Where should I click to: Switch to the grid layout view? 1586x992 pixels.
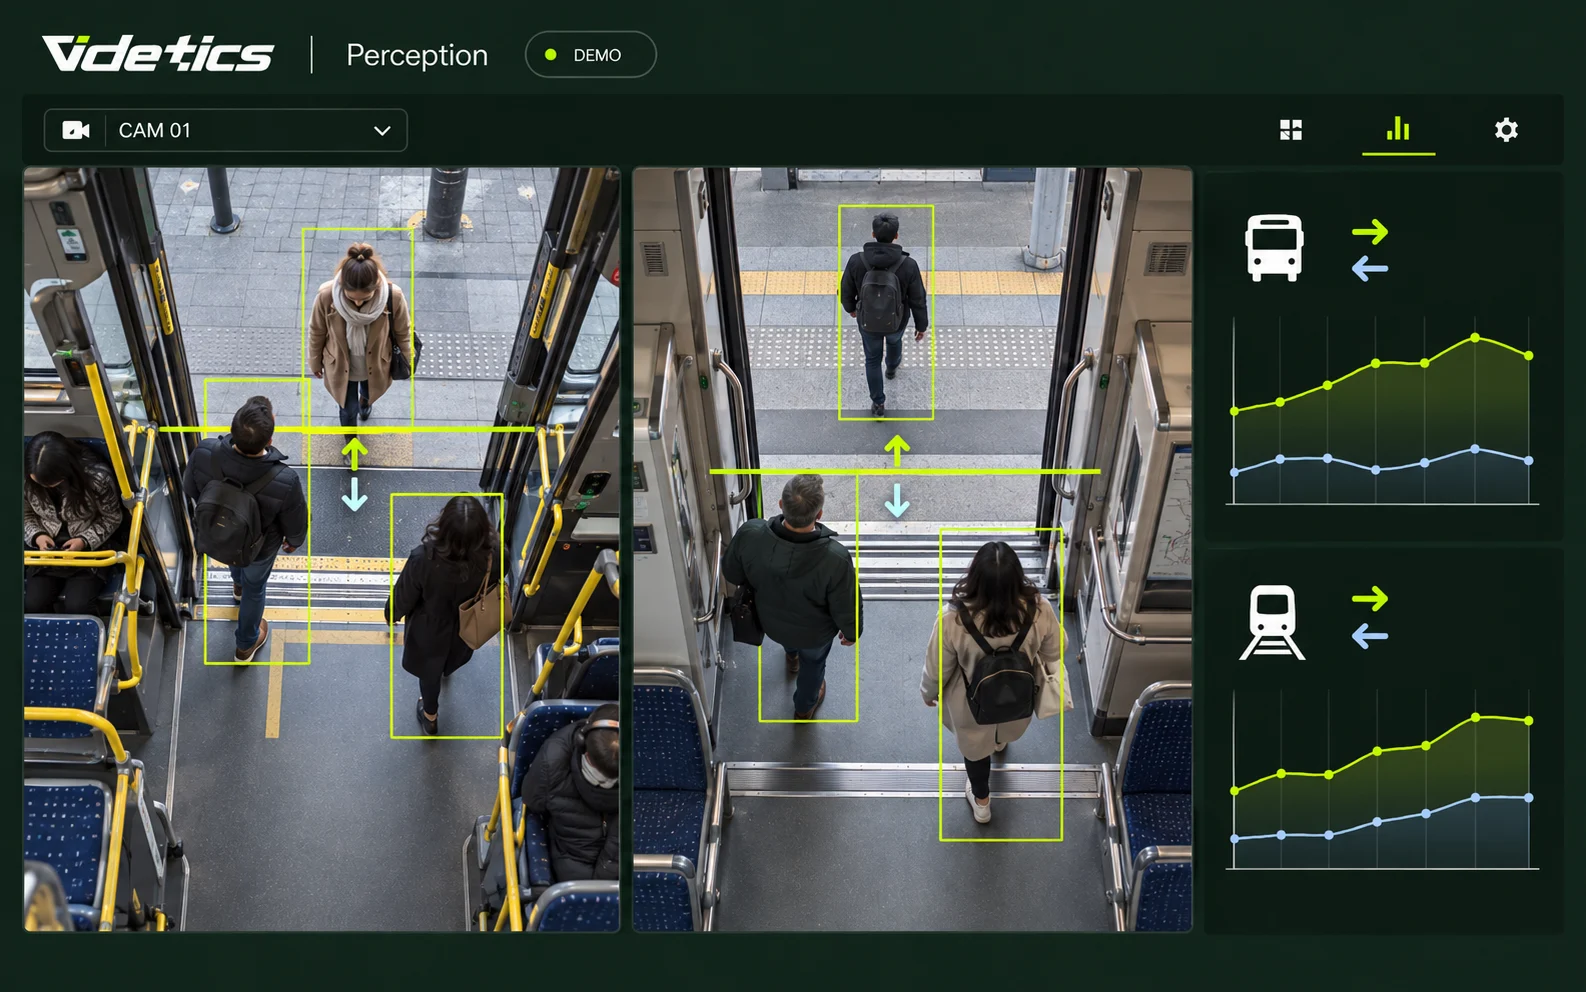pyautogui.click(x=1291, y=130)
